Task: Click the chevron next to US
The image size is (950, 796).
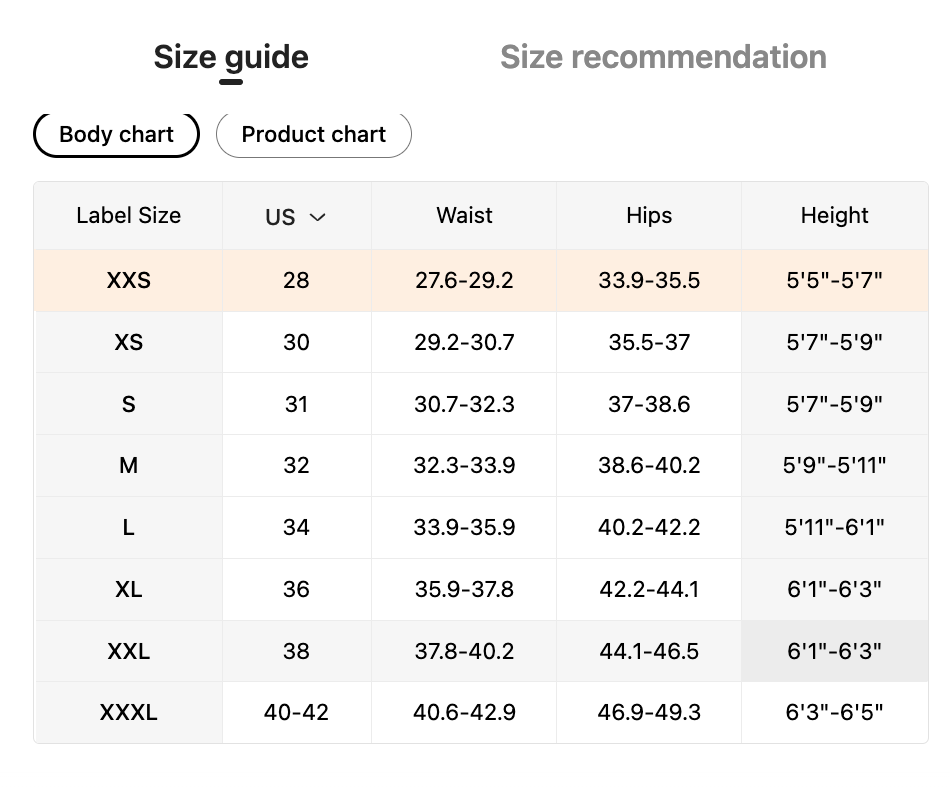Action: point(318,217)
